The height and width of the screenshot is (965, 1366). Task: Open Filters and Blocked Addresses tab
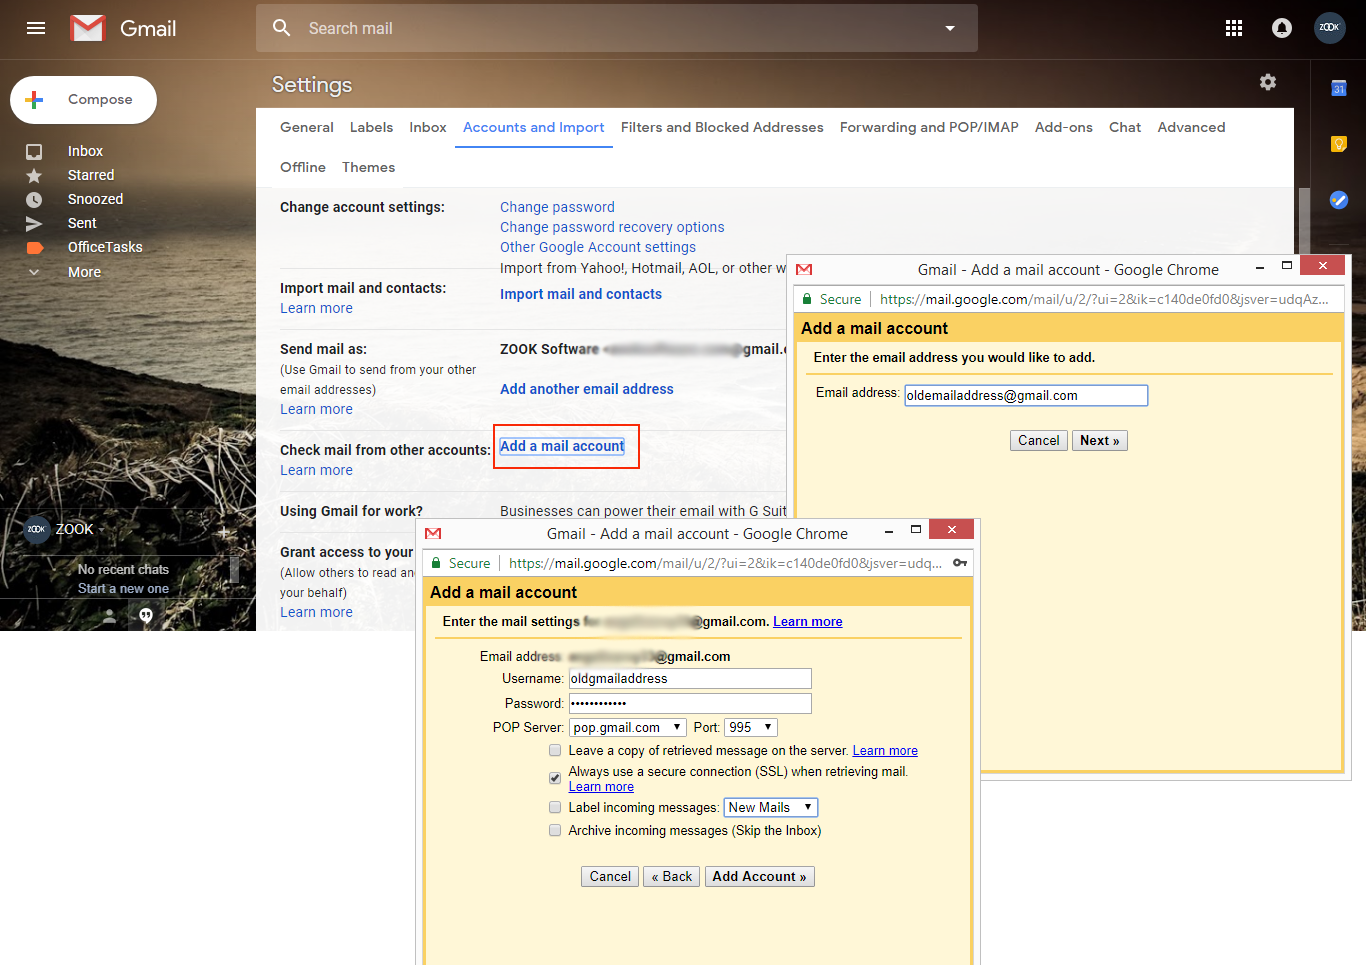(x=722, y=127)
